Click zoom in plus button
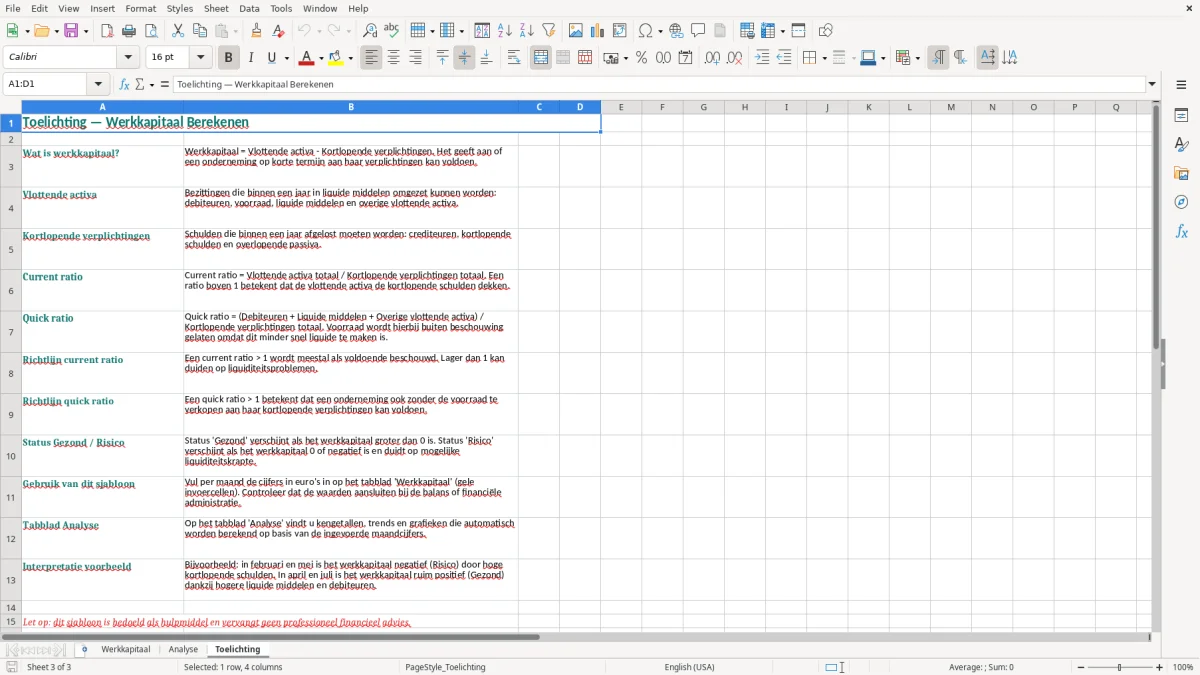This screenshot has height=675, width=1200. [1160, 667]
